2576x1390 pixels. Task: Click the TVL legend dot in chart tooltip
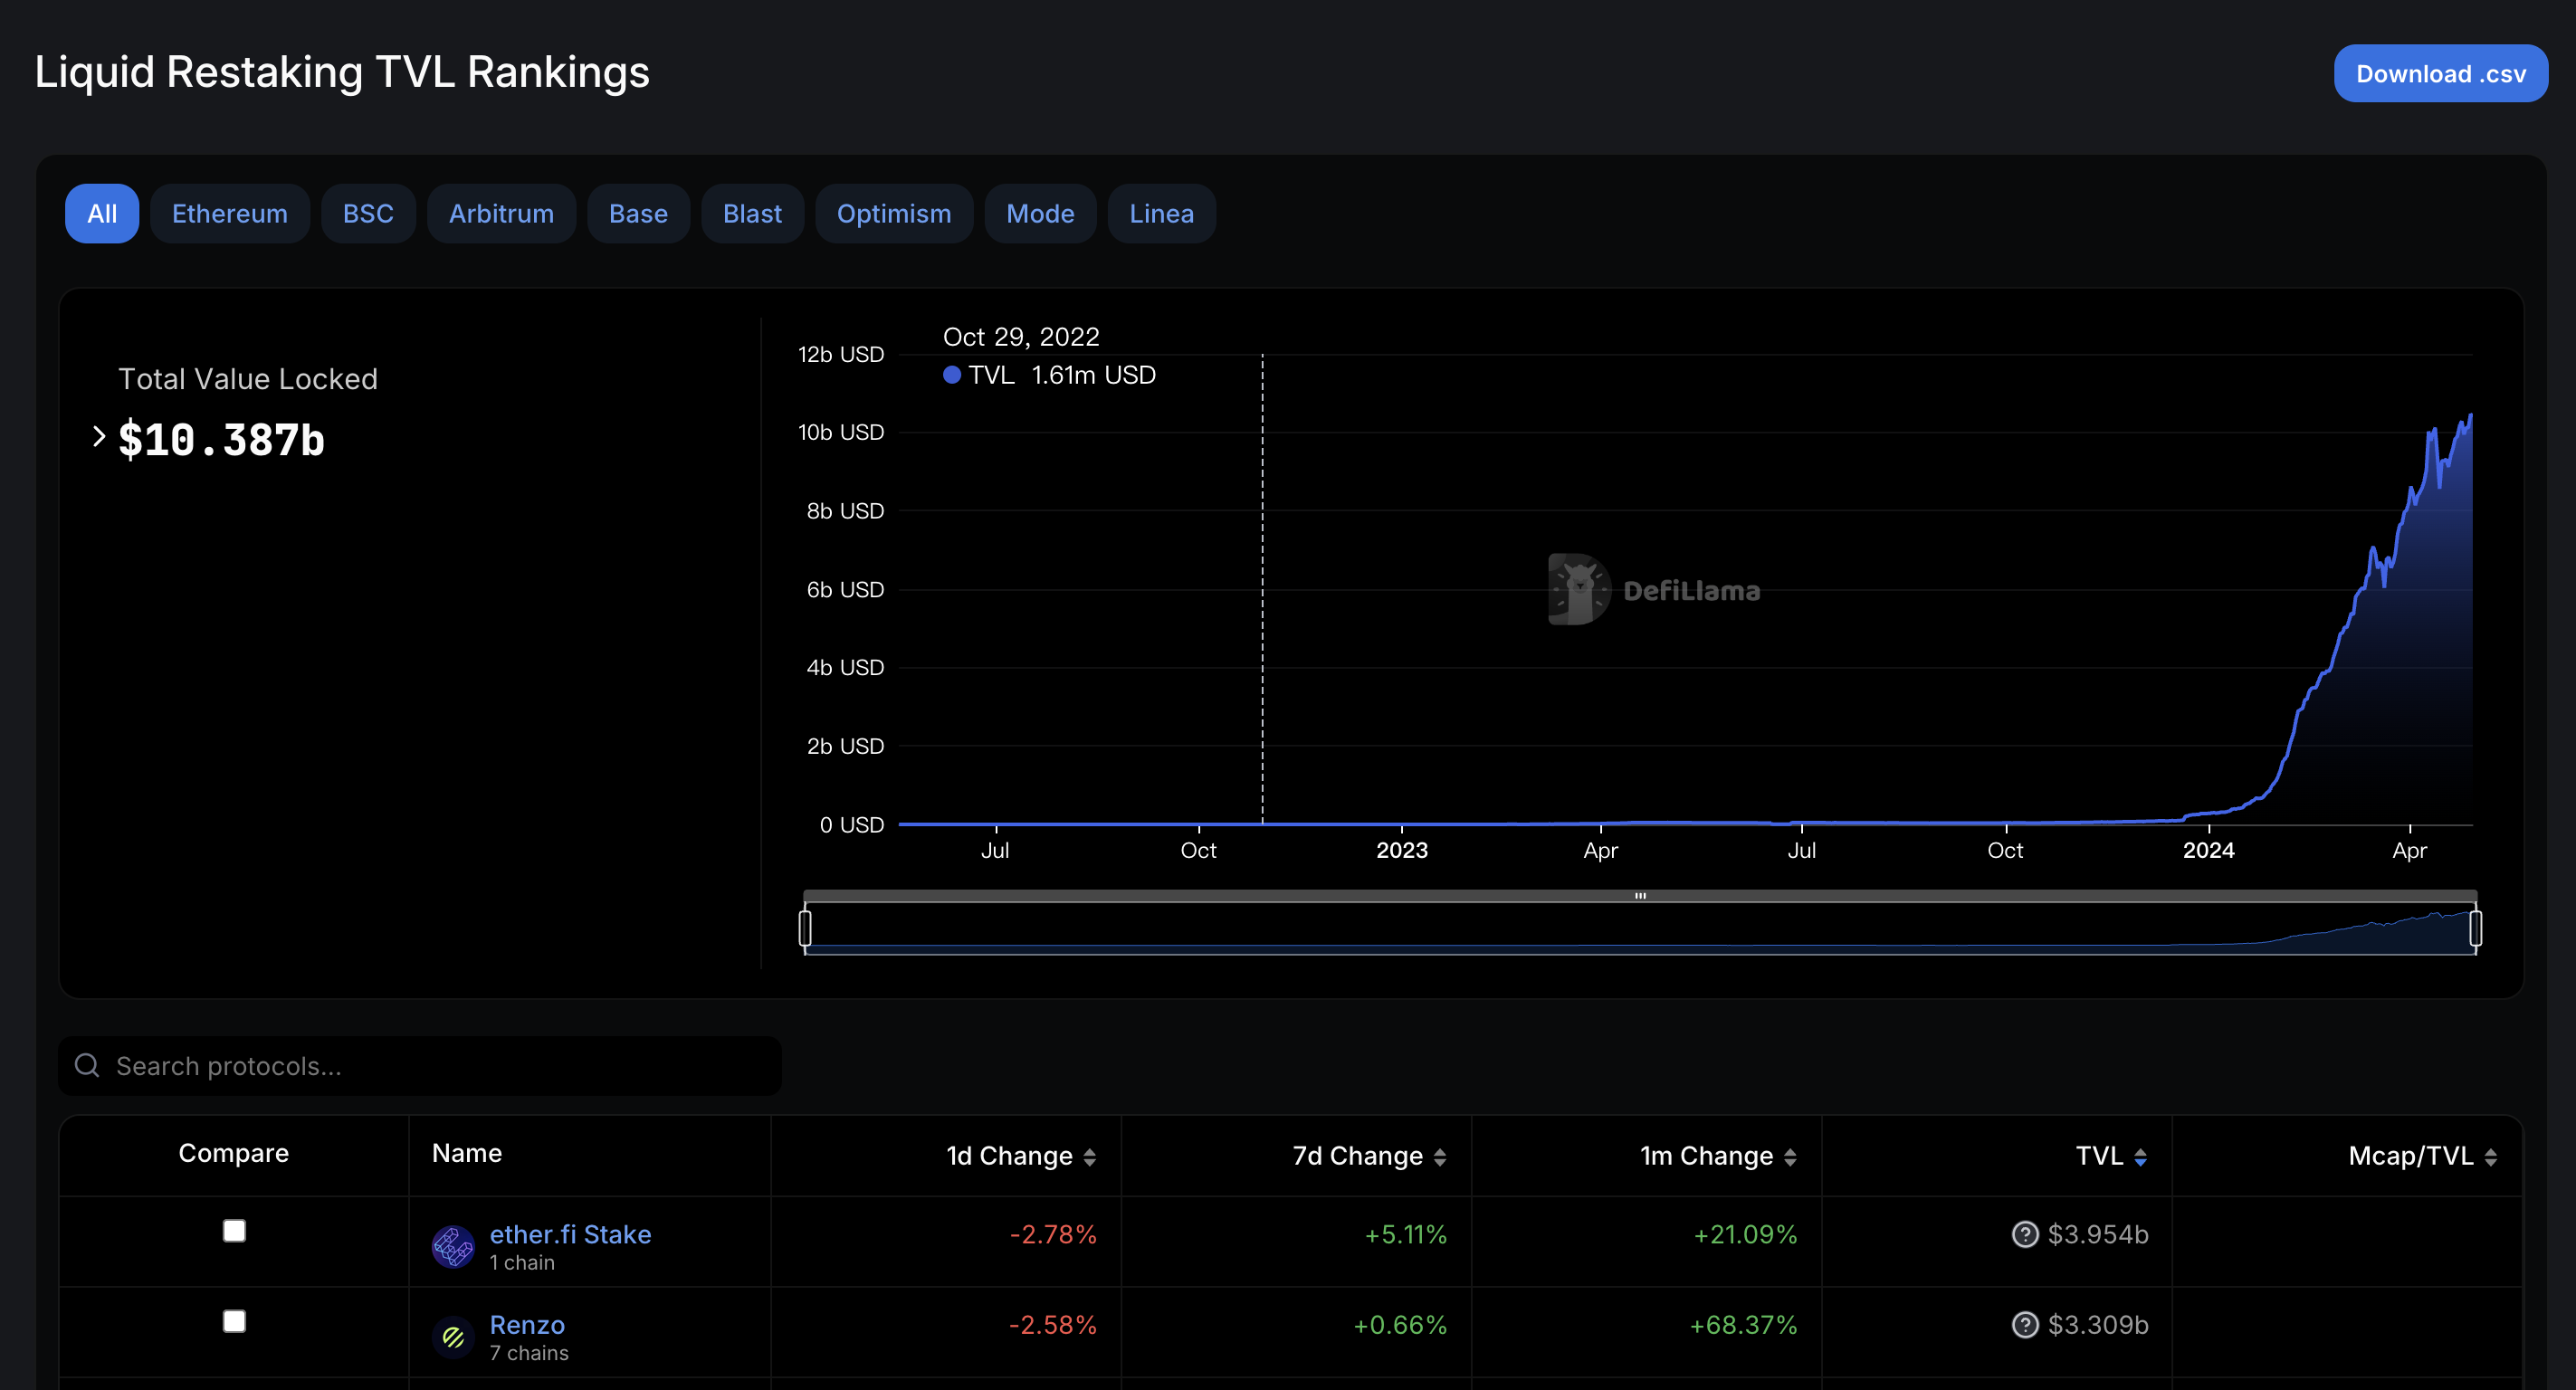tap(952, 375)
